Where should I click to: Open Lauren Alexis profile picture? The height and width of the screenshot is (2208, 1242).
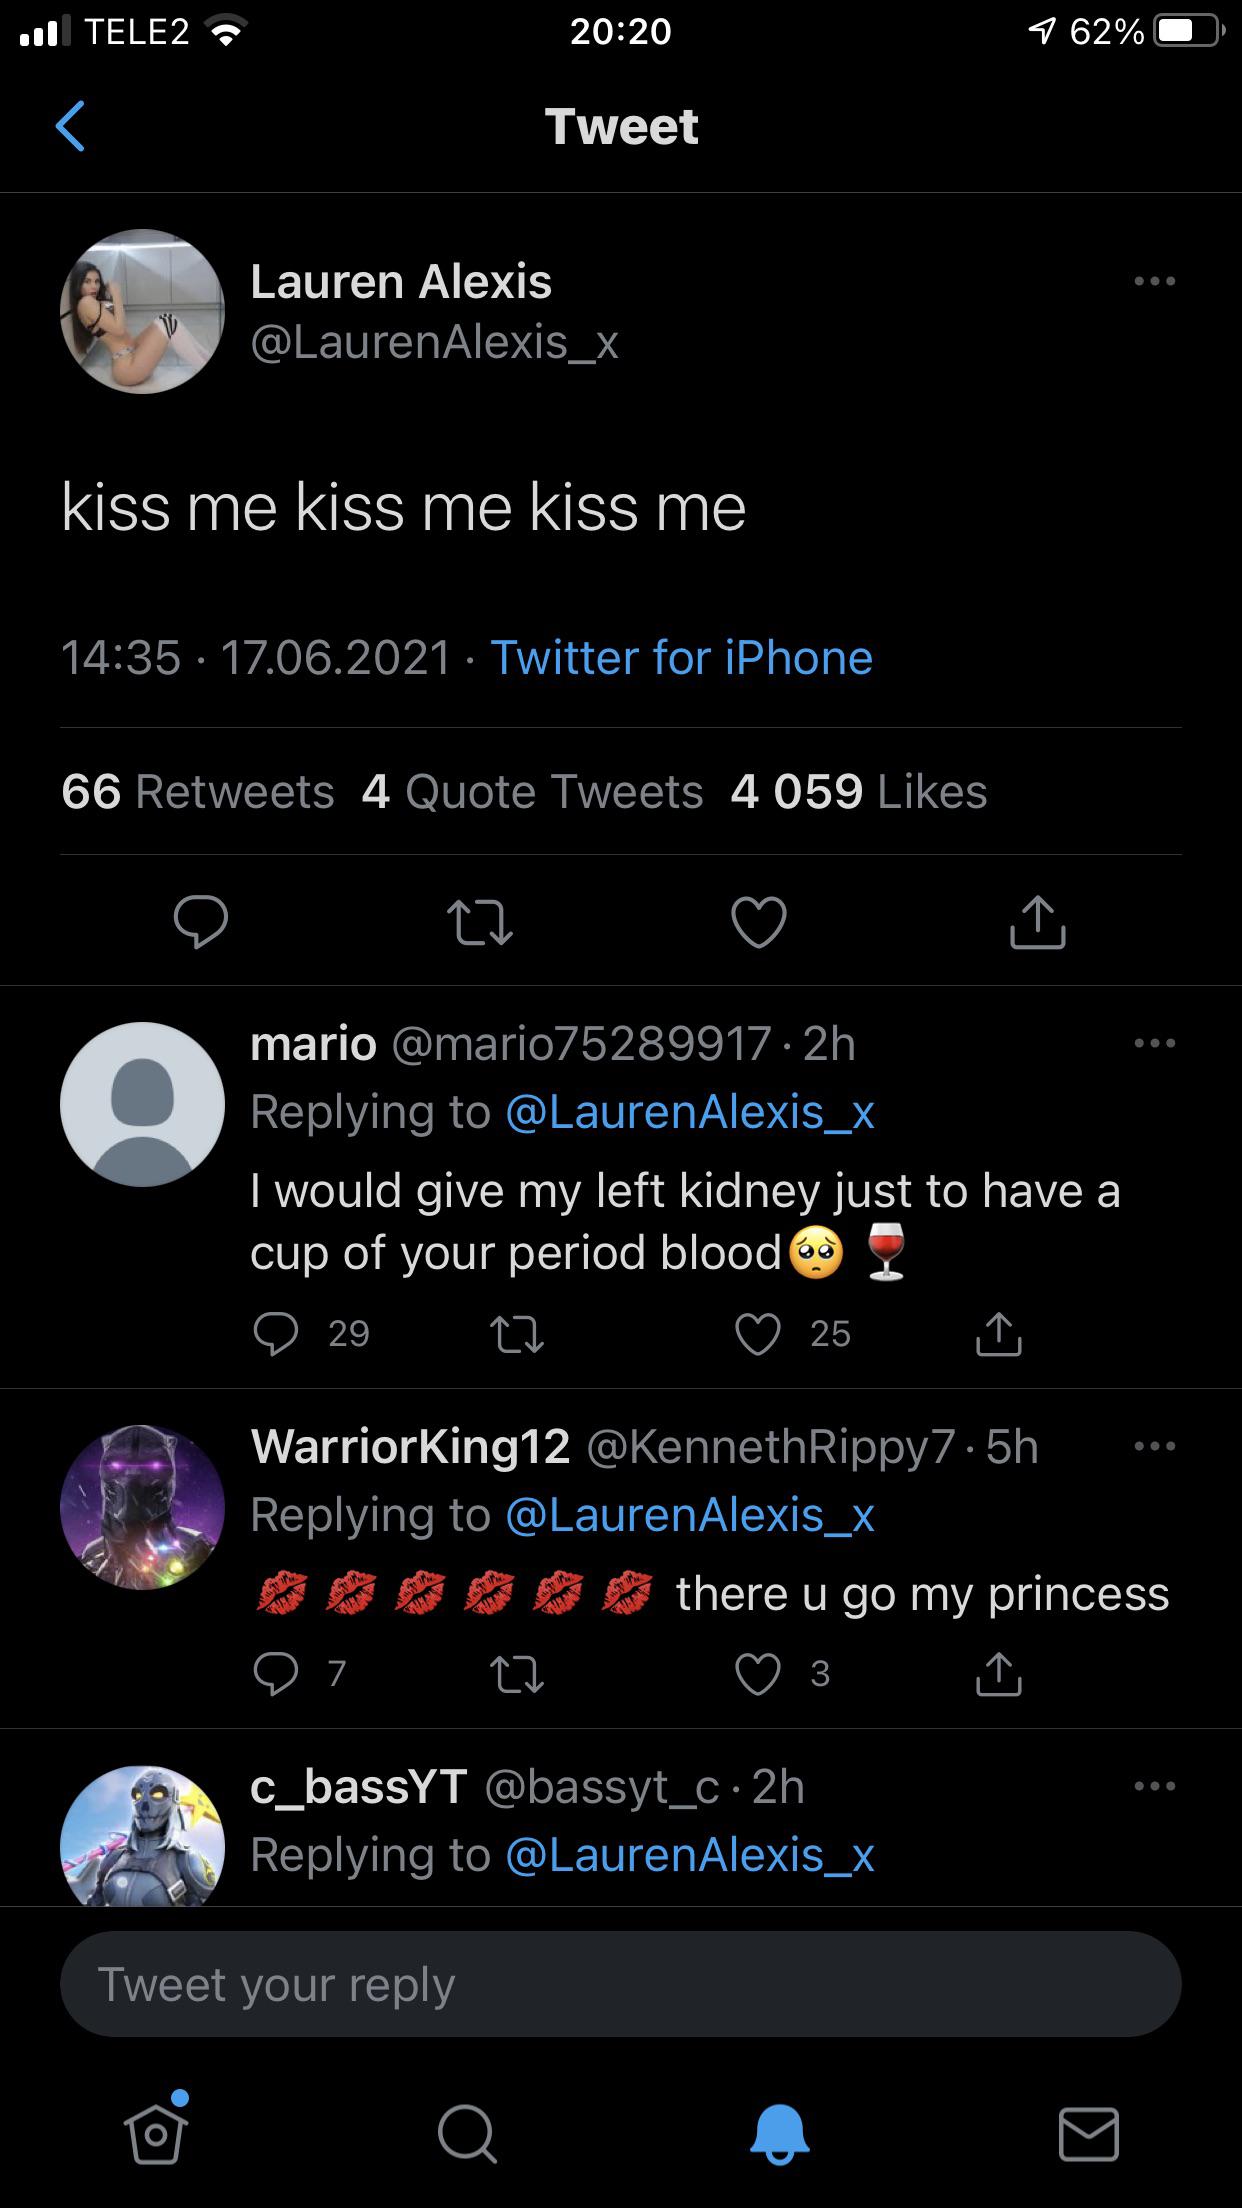(143, 311)
